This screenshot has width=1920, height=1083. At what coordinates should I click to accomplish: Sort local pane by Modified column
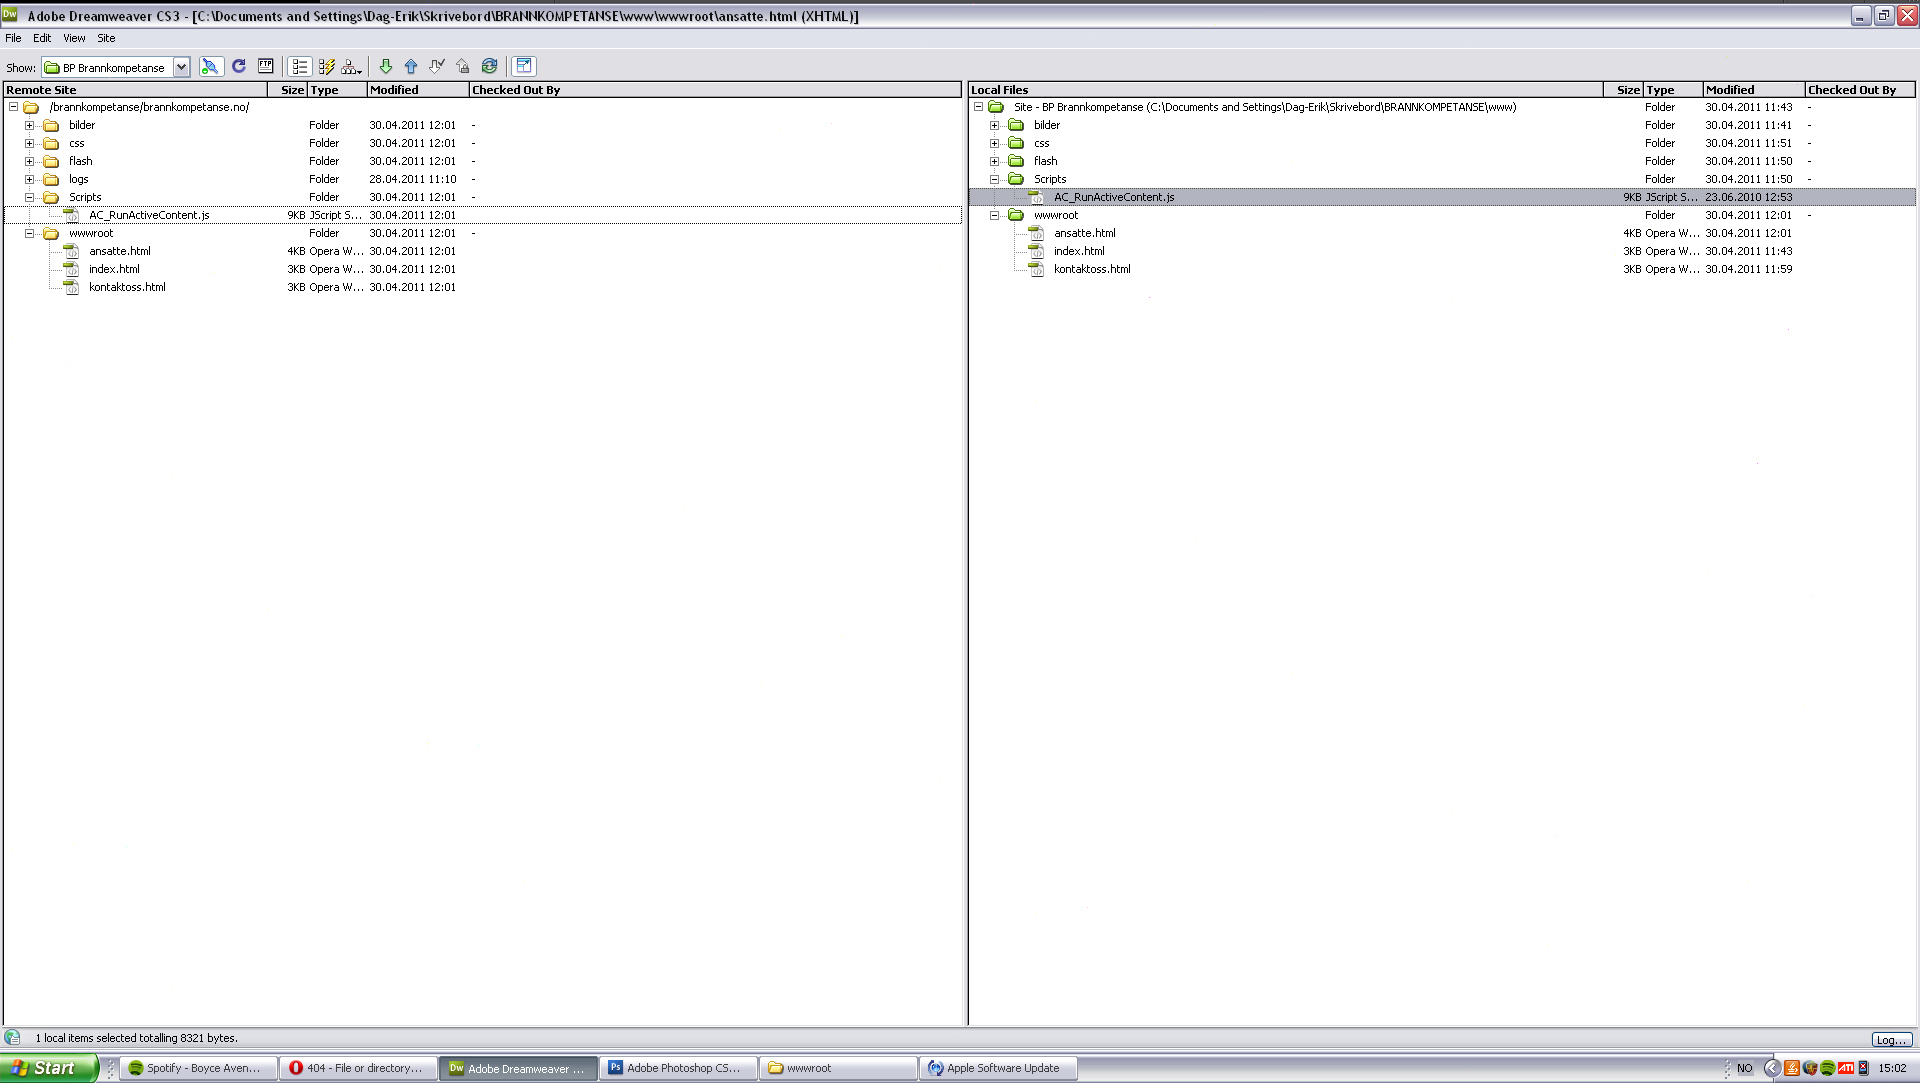pyautogui.click(x=1754, y=90)
